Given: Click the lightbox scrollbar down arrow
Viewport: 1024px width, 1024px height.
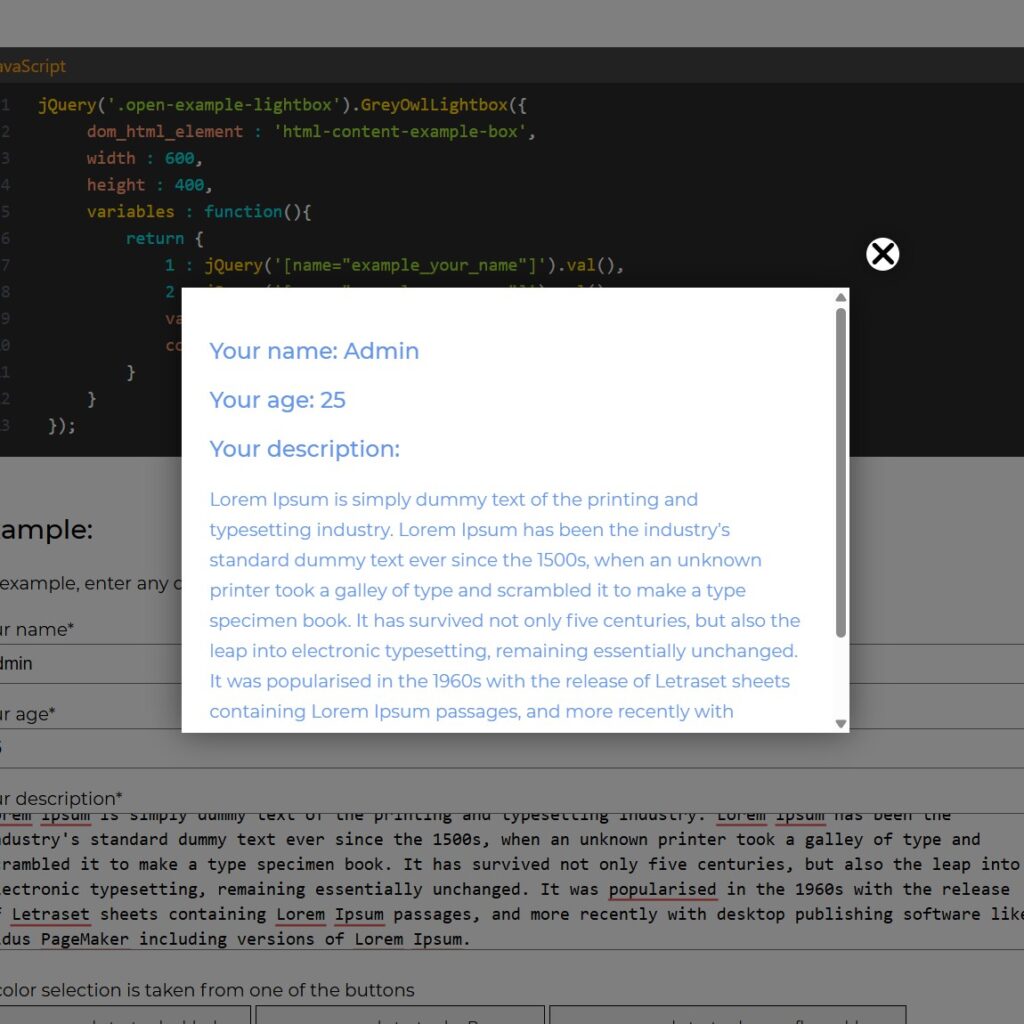Looking at the screenshot, I should (x=840, y=724).
